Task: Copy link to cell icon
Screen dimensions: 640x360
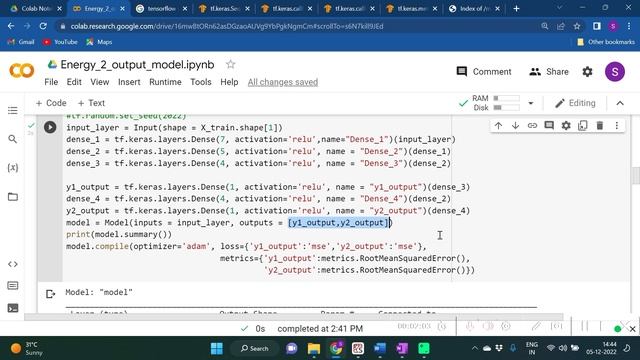Action: (532, 126)
